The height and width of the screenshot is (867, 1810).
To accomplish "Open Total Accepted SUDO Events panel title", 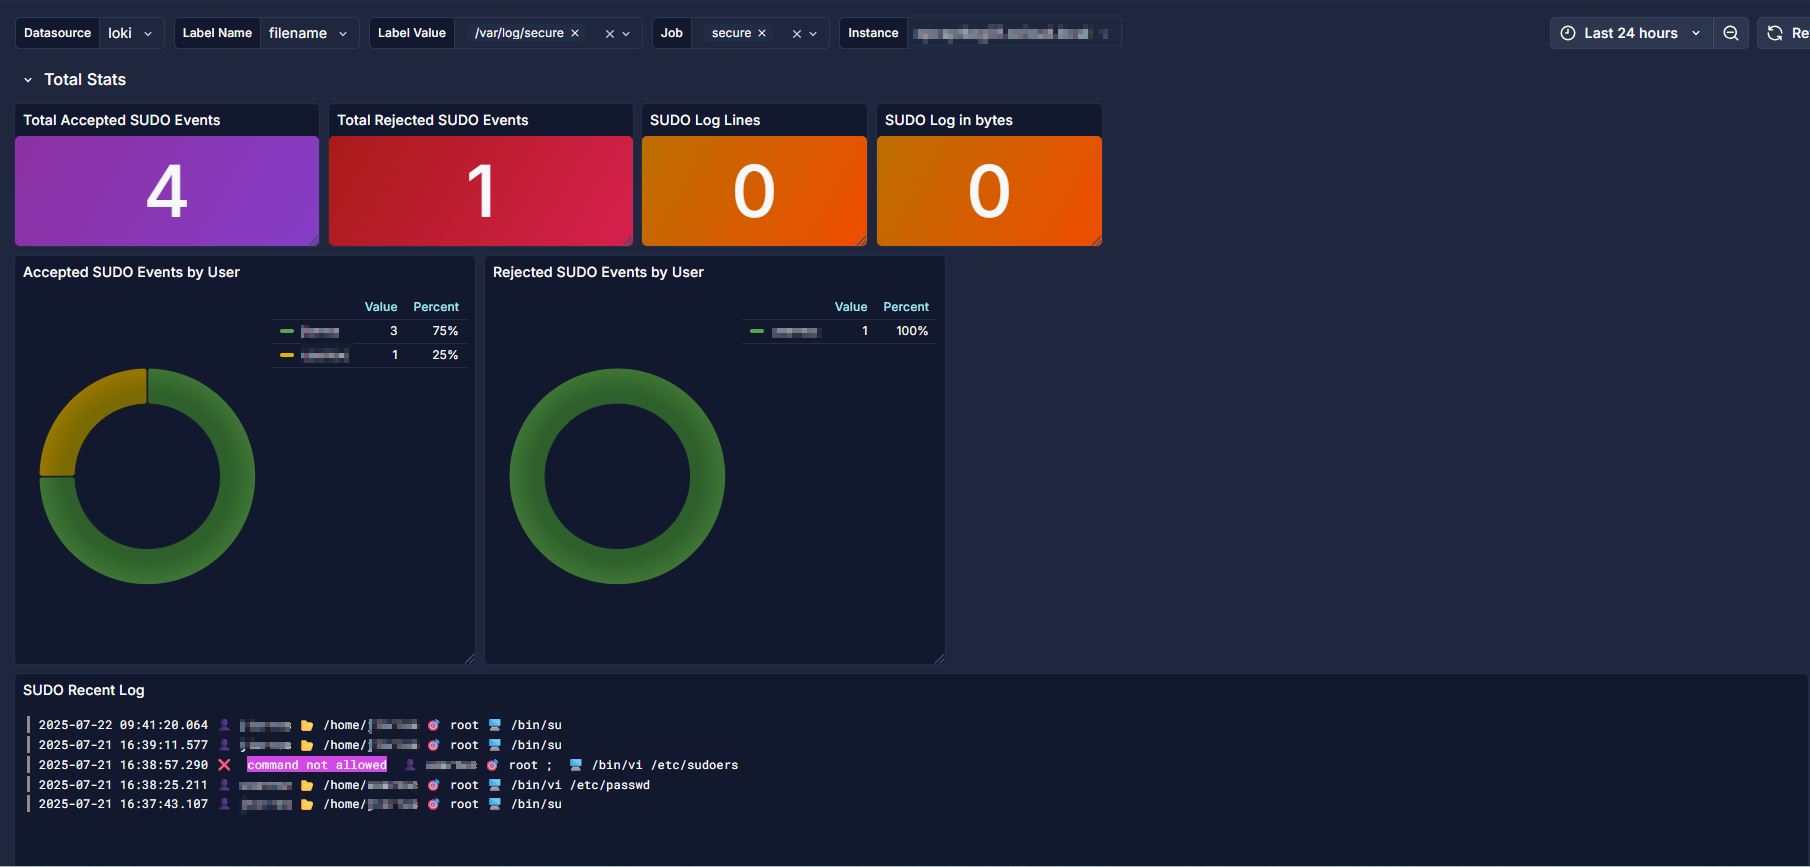I will pyautogui.click(x=121, y=120).
